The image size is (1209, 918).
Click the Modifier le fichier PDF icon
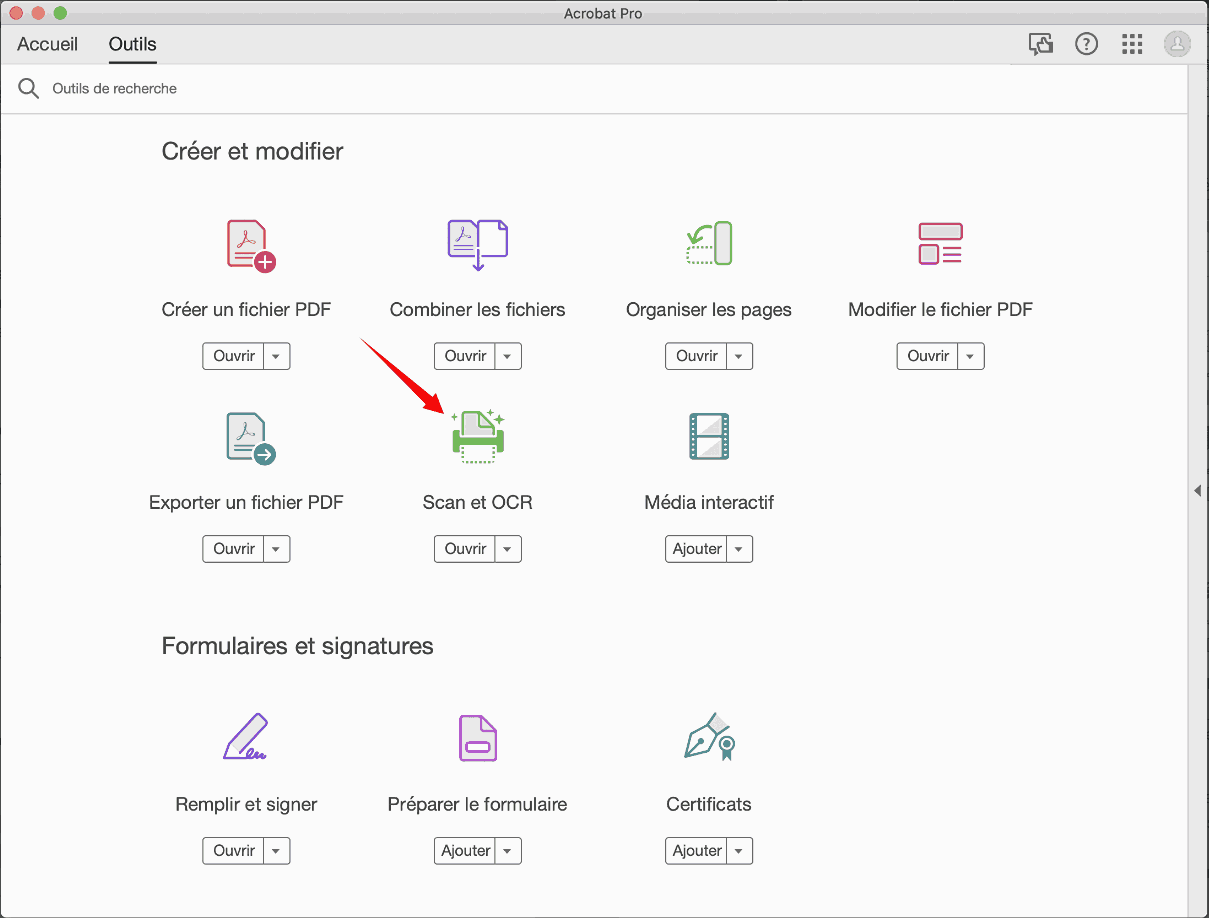pyautogui.click(x=940, y=243)
